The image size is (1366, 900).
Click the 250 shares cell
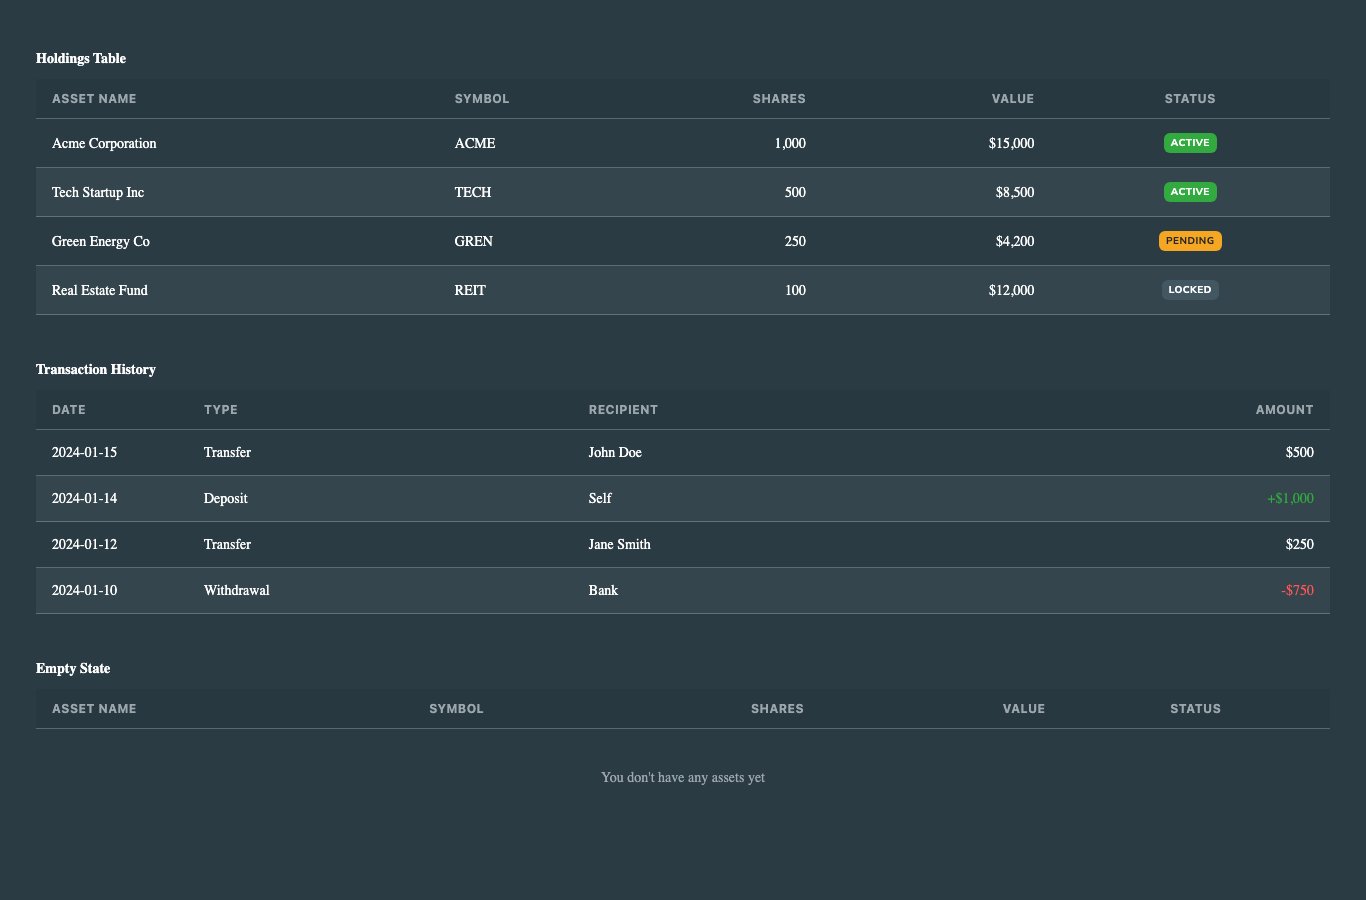(x=795, y=241)
